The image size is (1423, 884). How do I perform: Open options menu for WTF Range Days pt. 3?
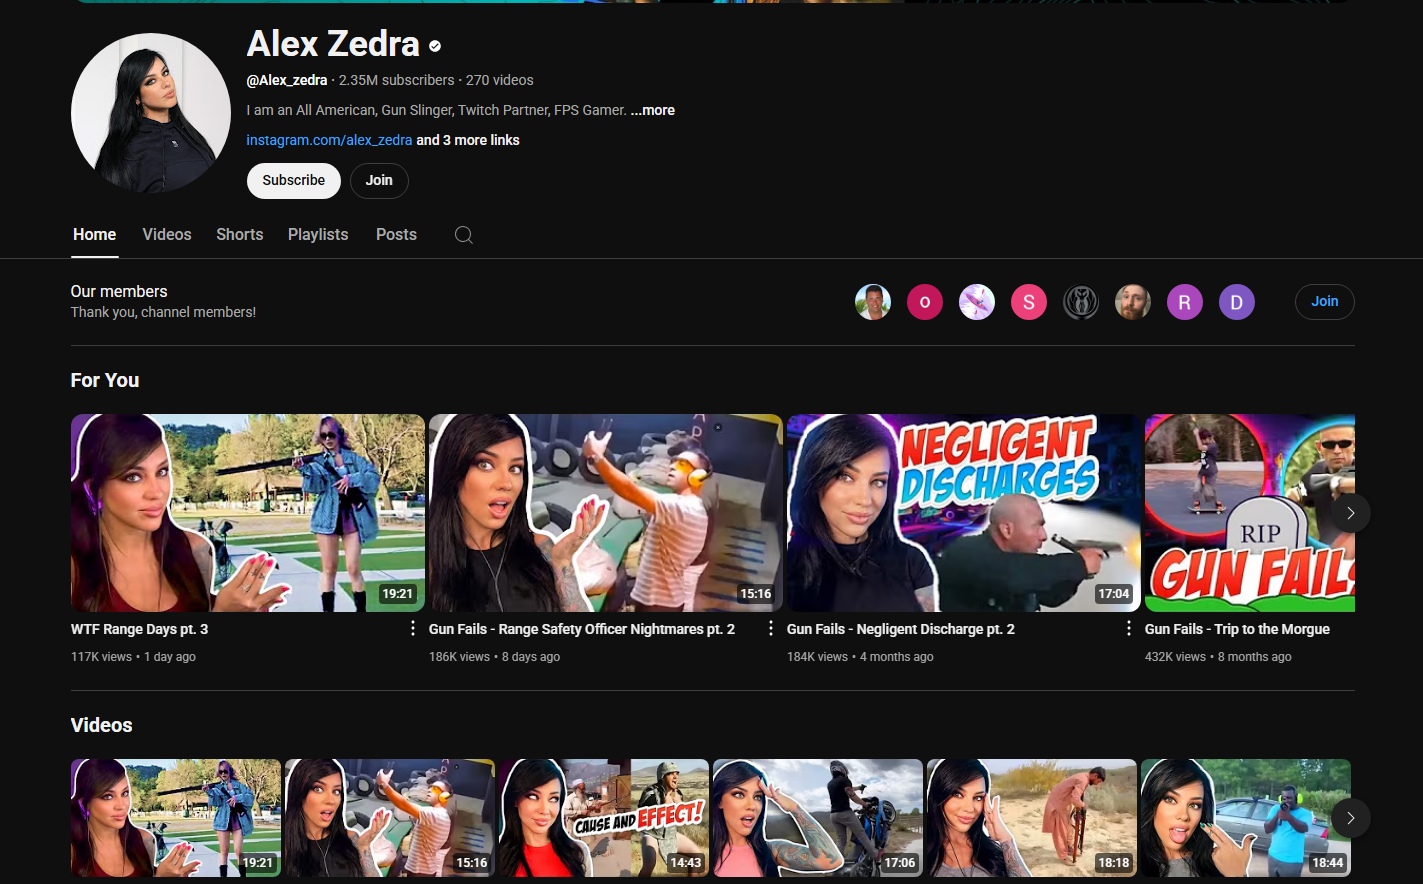tap(413, 628)
